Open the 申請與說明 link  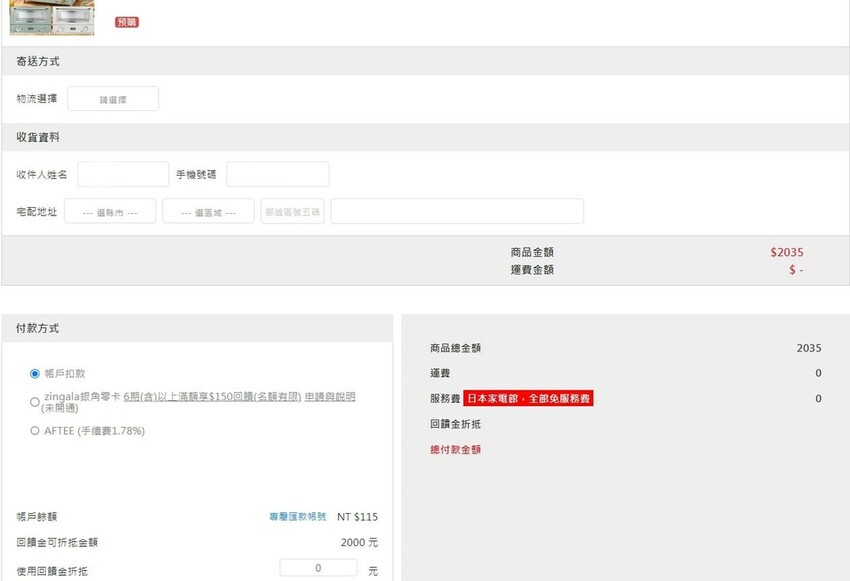tap(330, 397)
